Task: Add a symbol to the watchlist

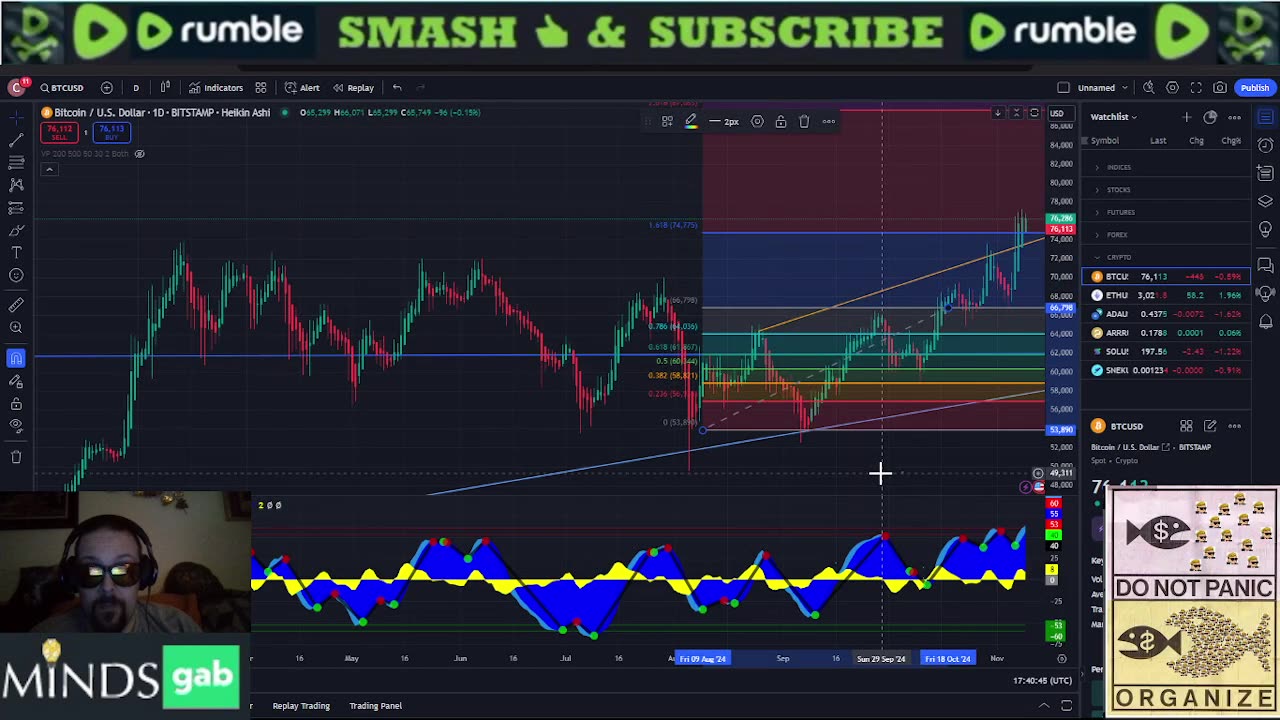Action: [x=1186, y=117]
